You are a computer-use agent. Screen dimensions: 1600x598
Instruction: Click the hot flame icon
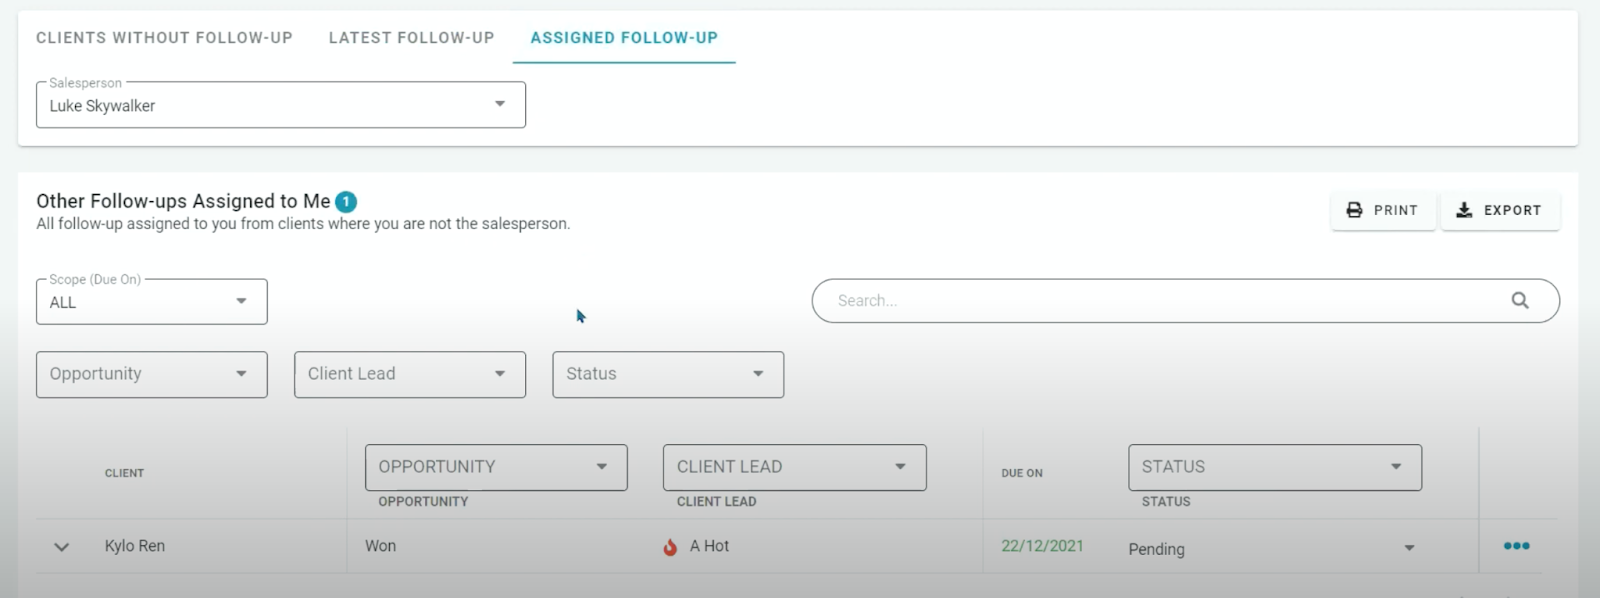[670, 547]
